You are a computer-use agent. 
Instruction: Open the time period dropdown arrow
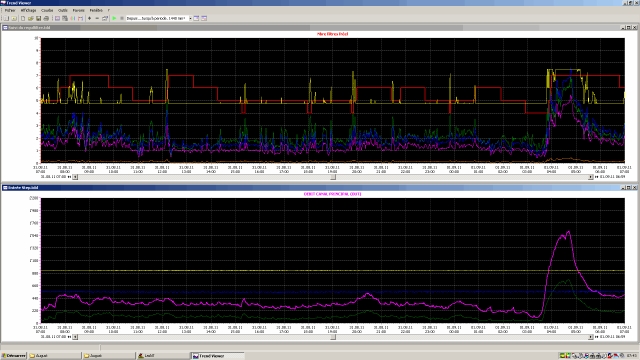pyautogui.click(x=191, y=18)
